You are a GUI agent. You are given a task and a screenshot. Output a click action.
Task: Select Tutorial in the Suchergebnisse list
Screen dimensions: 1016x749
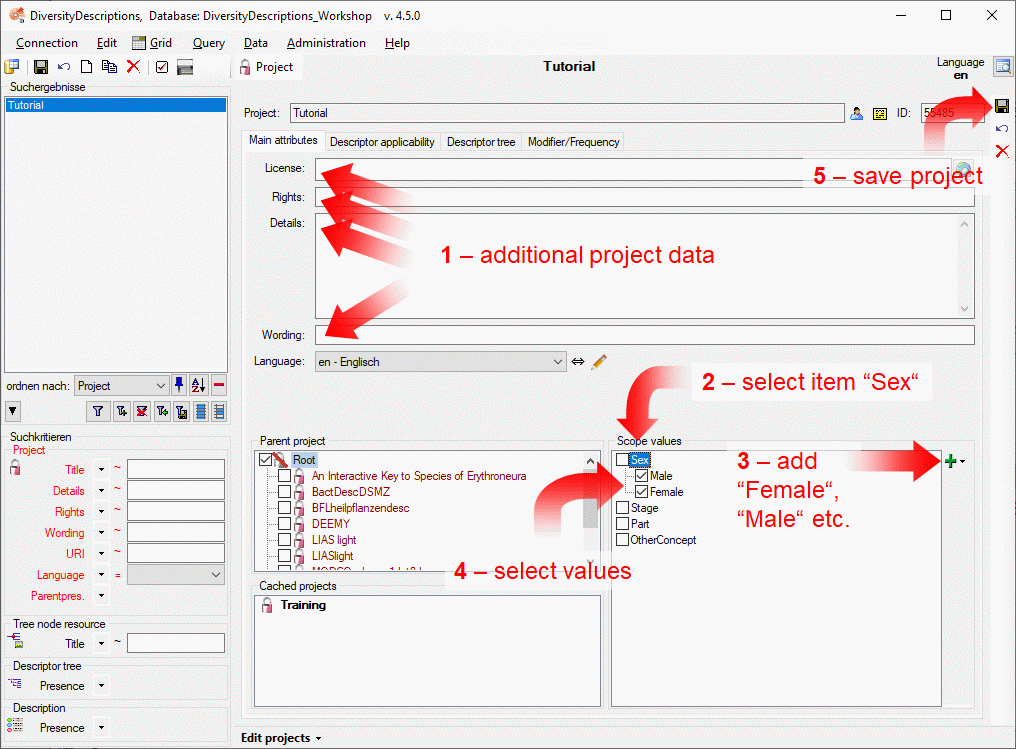pos(115,105)
